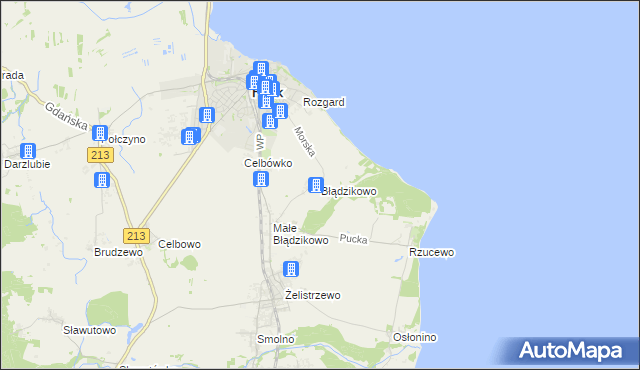Click the building marker above Darzlubie
The width and height of the screenshot is (640, 370).
(x=28, y=151)
